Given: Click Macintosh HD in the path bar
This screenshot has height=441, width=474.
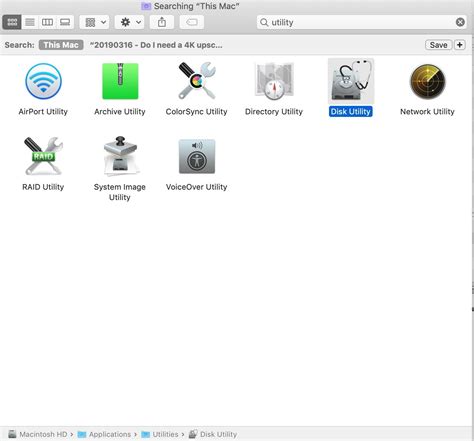Looking at the screenshot, I should [x=38, y=434].
